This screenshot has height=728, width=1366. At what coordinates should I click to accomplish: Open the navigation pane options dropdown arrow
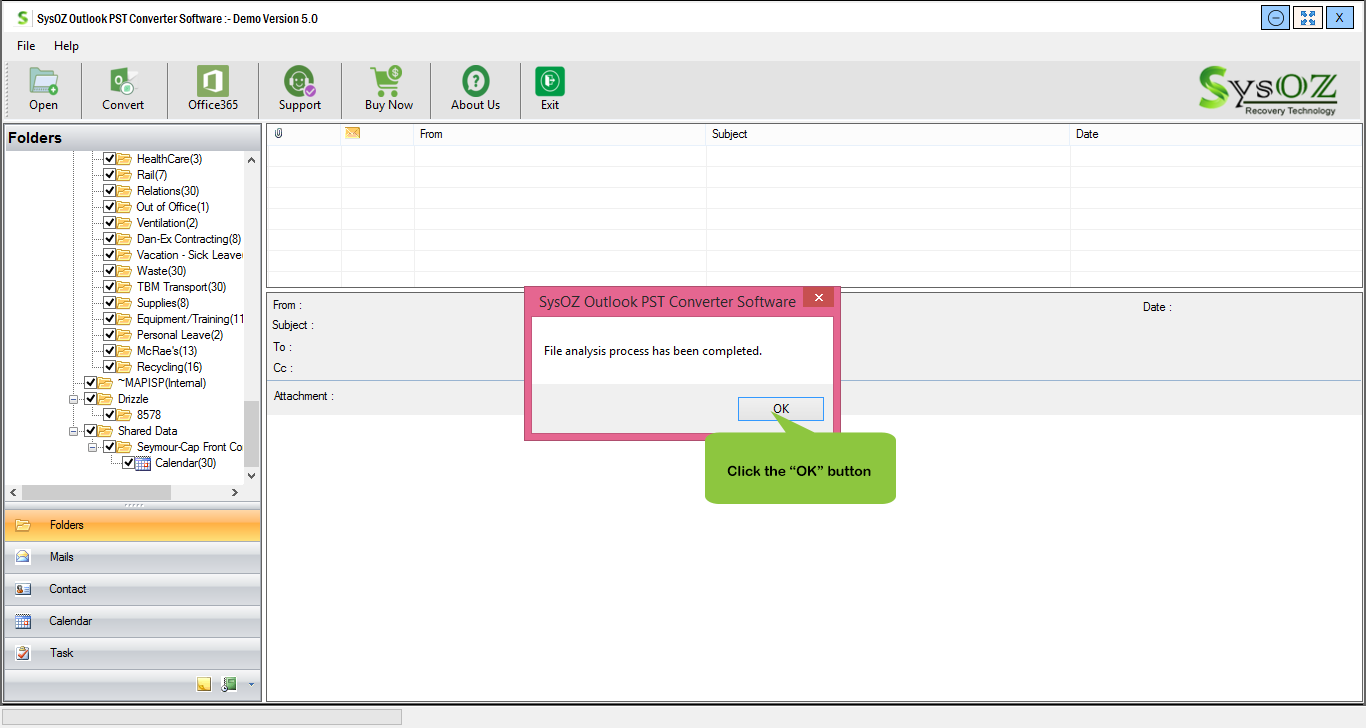251,685
